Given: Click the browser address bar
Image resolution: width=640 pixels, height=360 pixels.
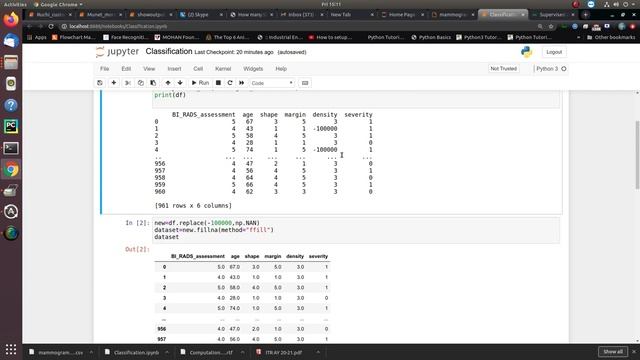Looking at the screenshot, I should tap(298, 26).
